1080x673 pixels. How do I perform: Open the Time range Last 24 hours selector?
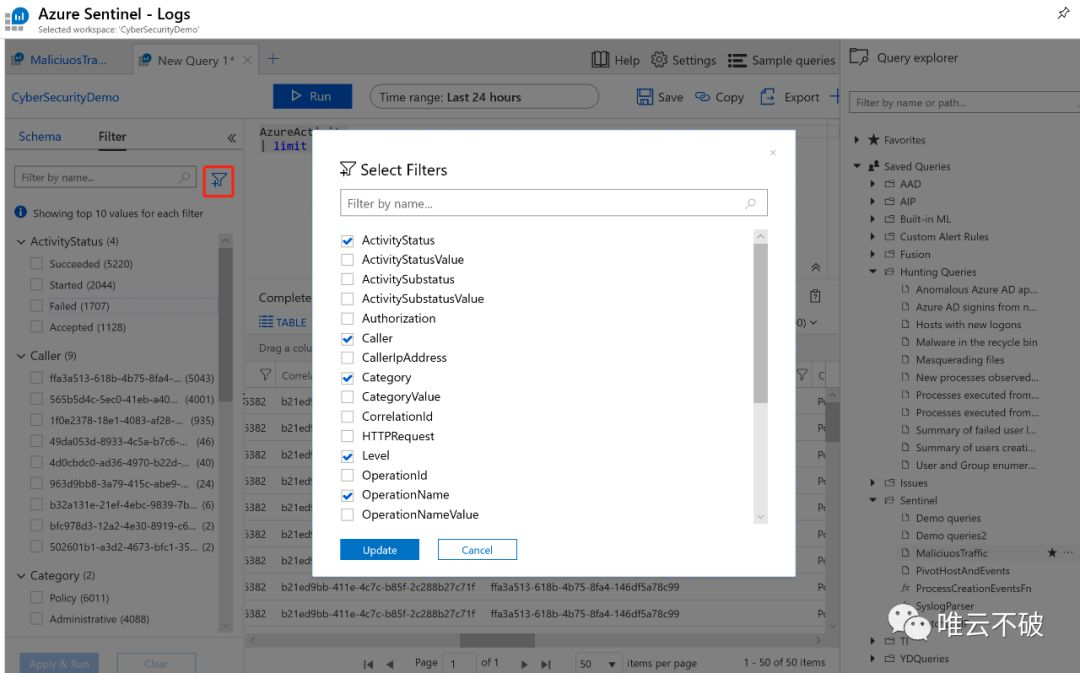[484, 96]
